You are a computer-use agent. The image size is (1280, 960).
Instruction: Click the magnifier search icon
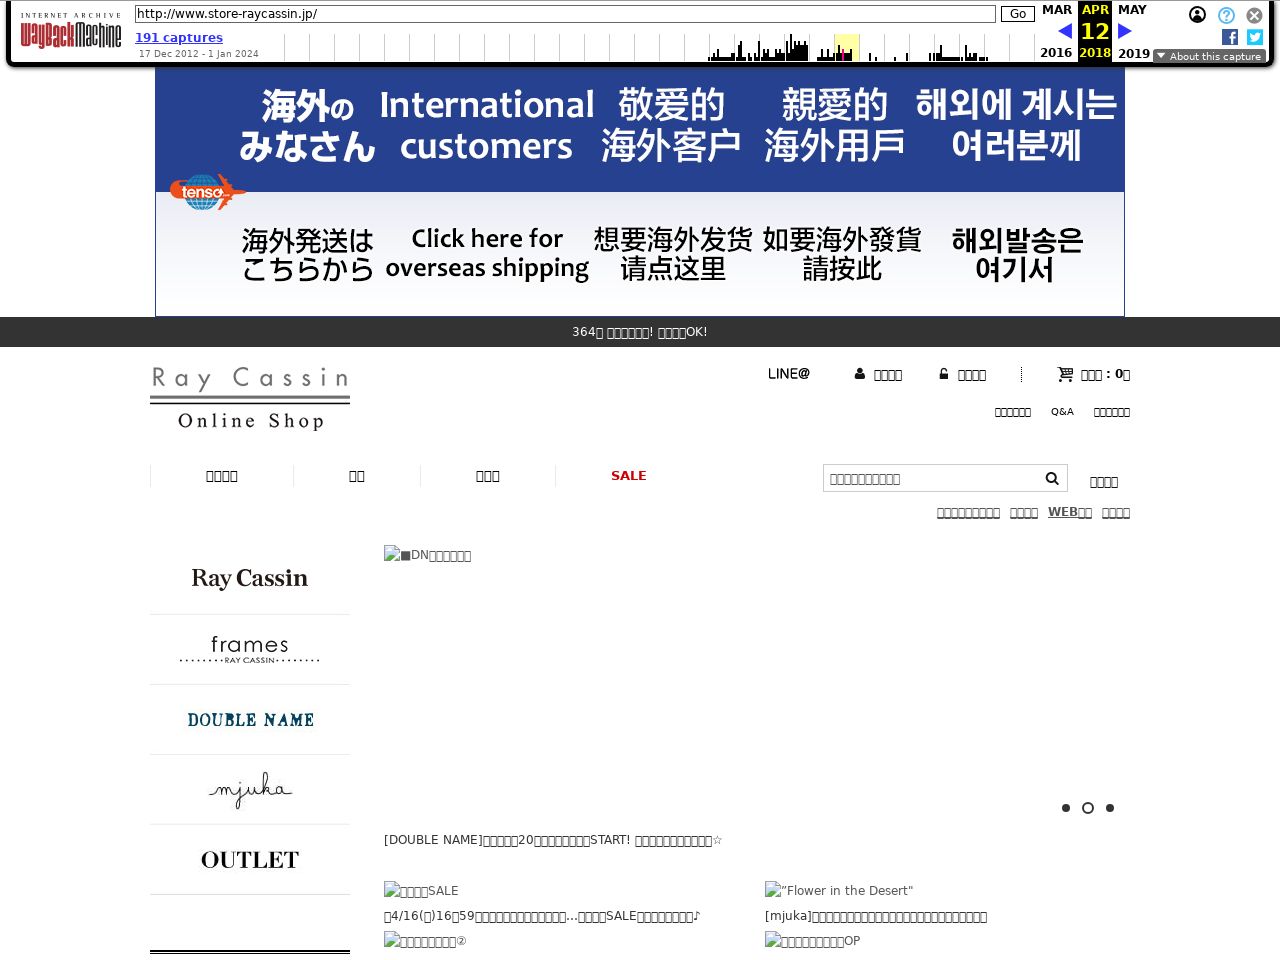1052,478
